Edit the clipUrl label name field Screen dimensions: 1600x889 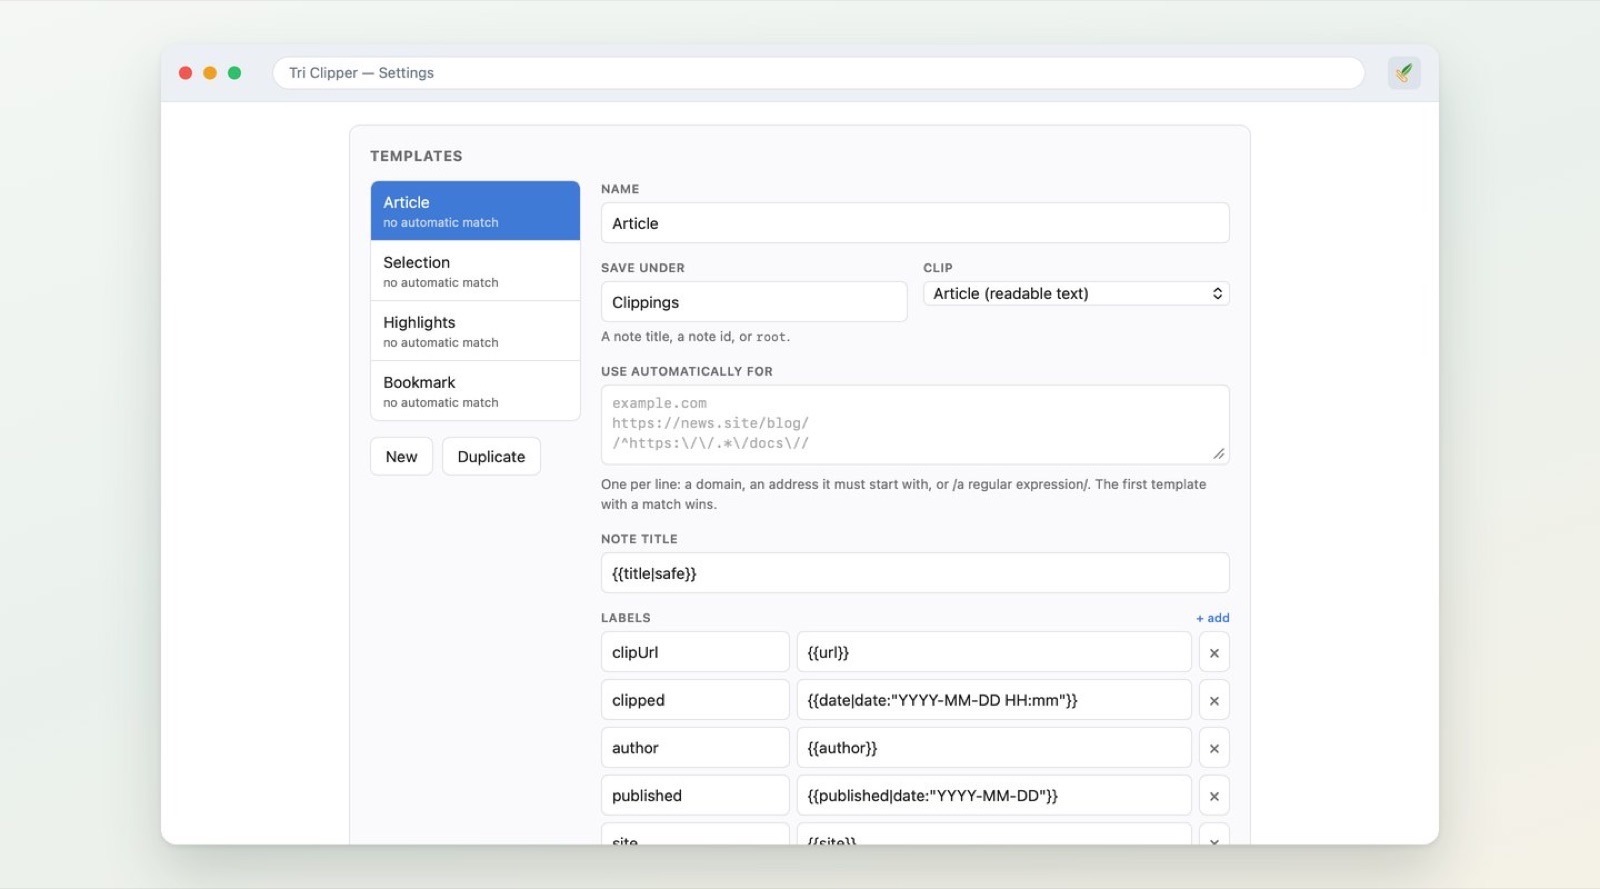coord(695,652)
